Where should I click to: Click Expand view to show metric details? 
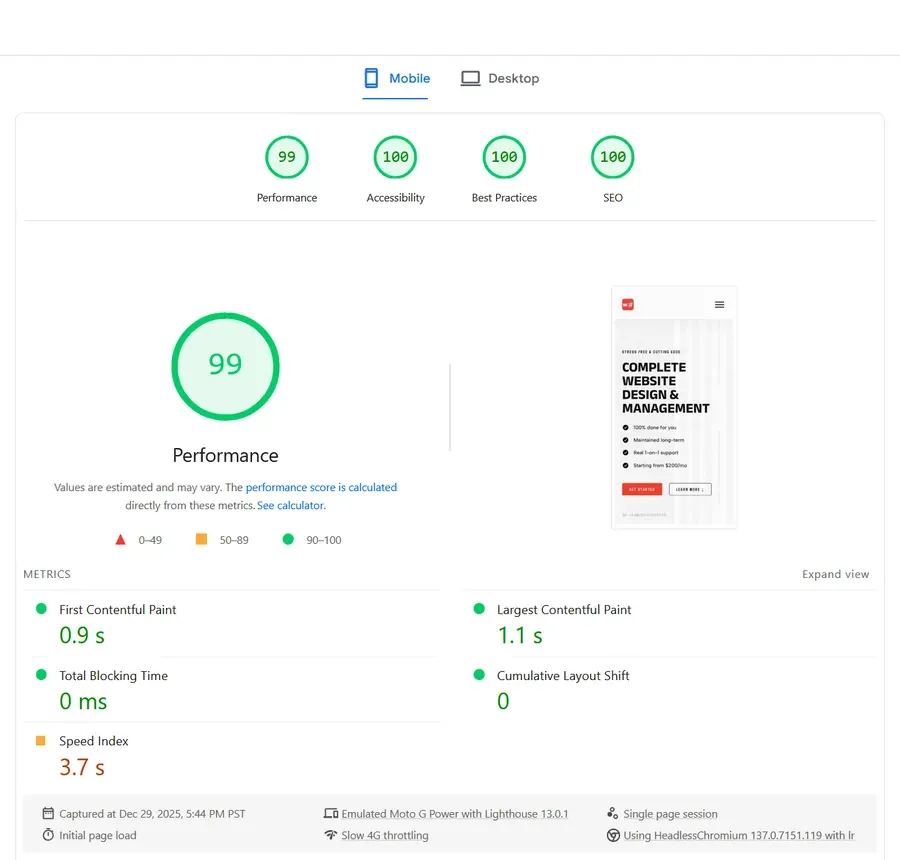point(835,574)
